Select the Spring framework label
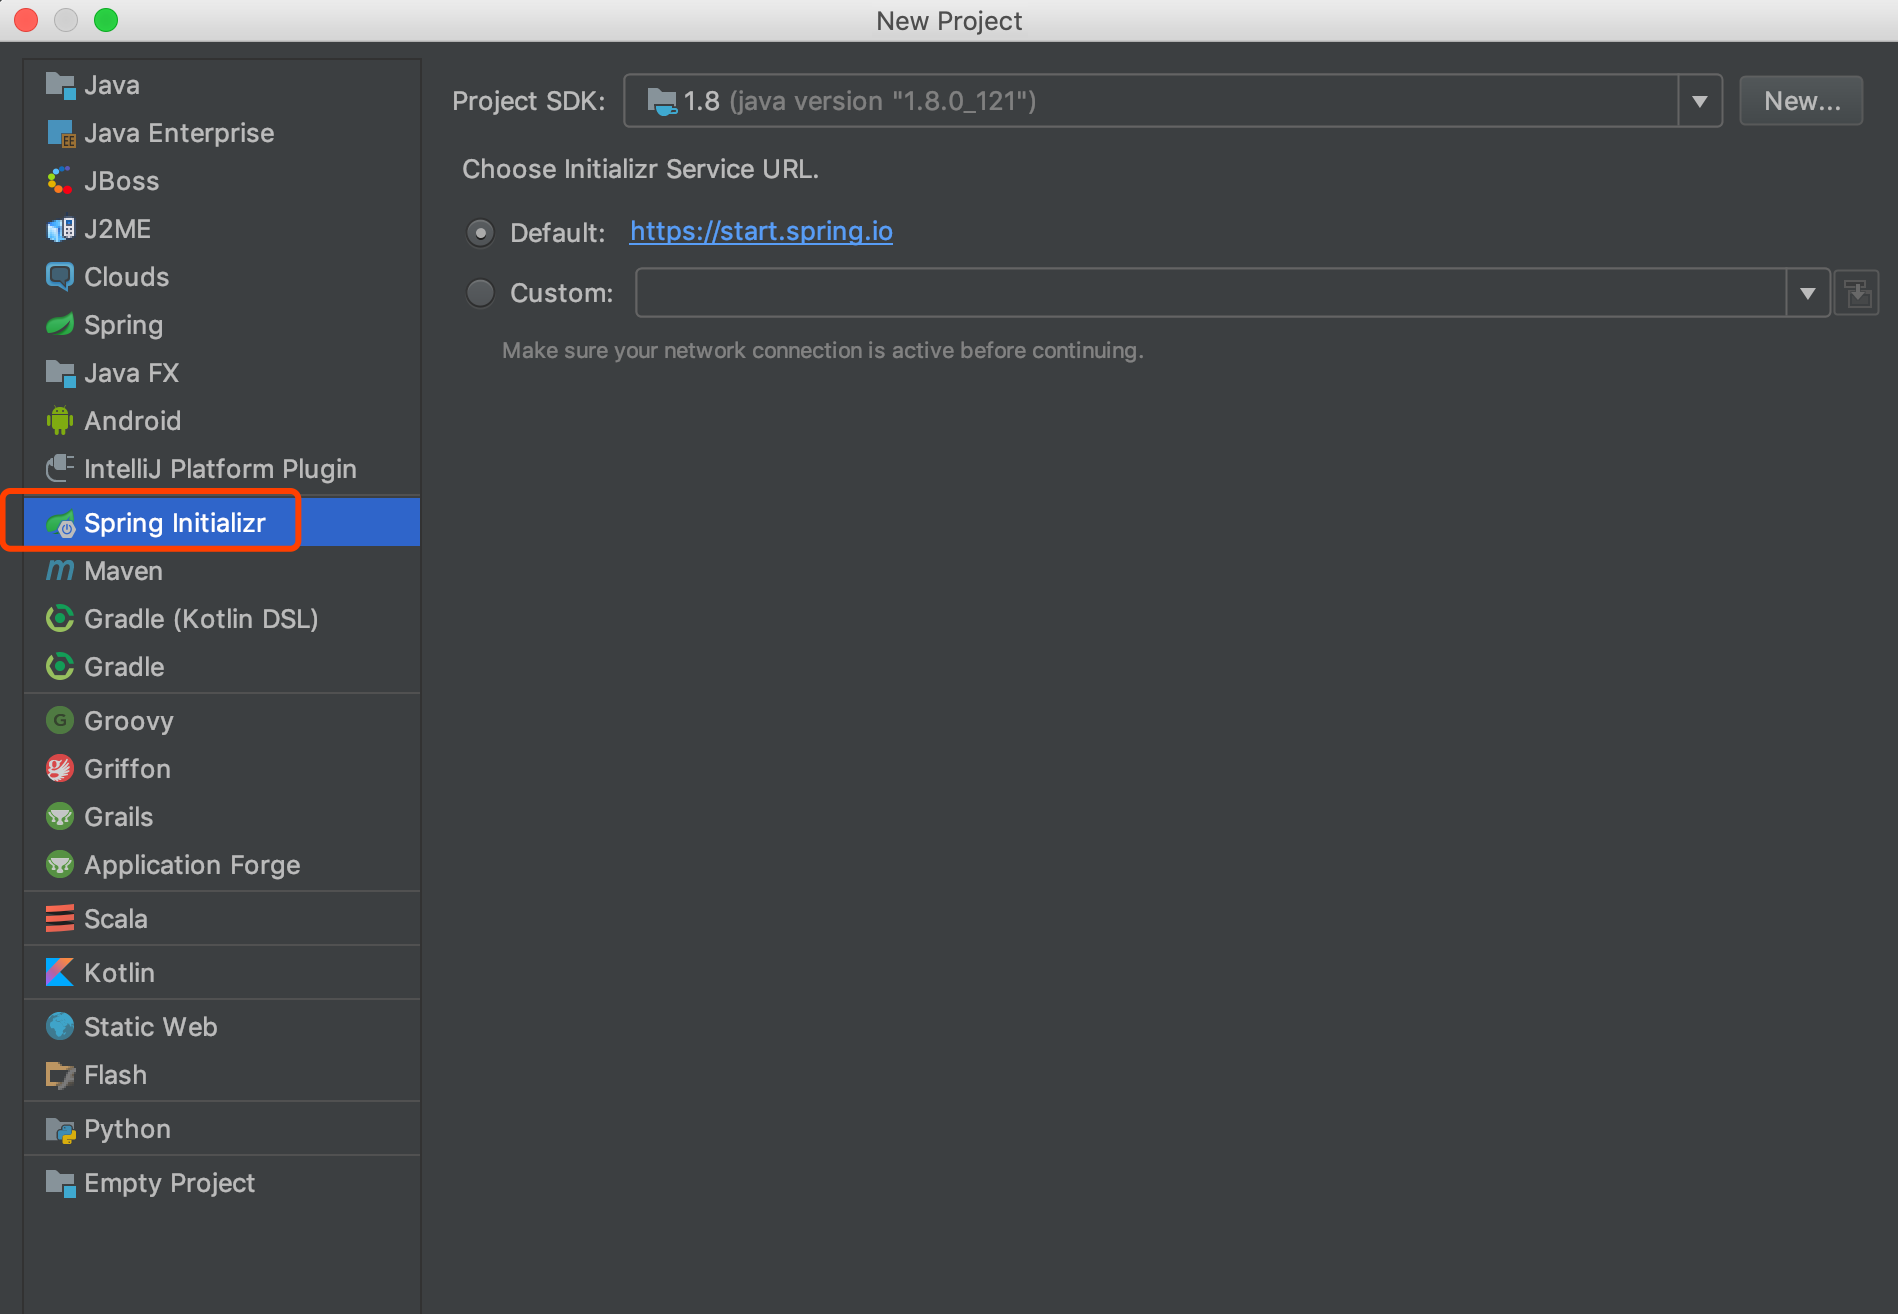Image resolution: width=1898 pixels, height=1314 pixels. coord(123,326)
